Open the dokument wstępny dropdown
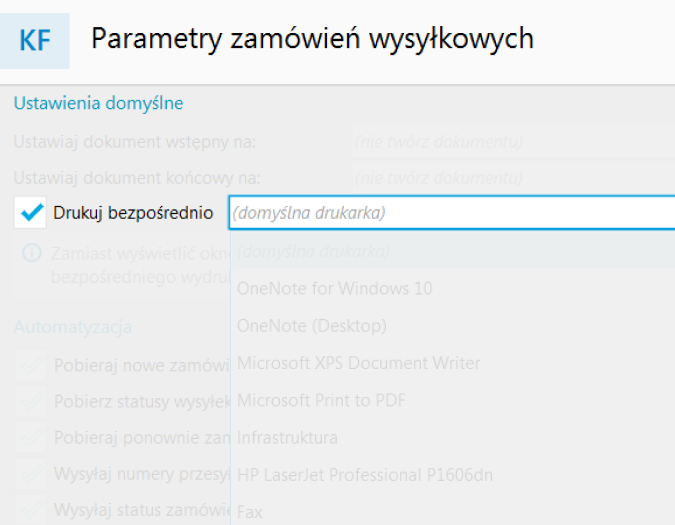675x525 pixels. [513, 142]
